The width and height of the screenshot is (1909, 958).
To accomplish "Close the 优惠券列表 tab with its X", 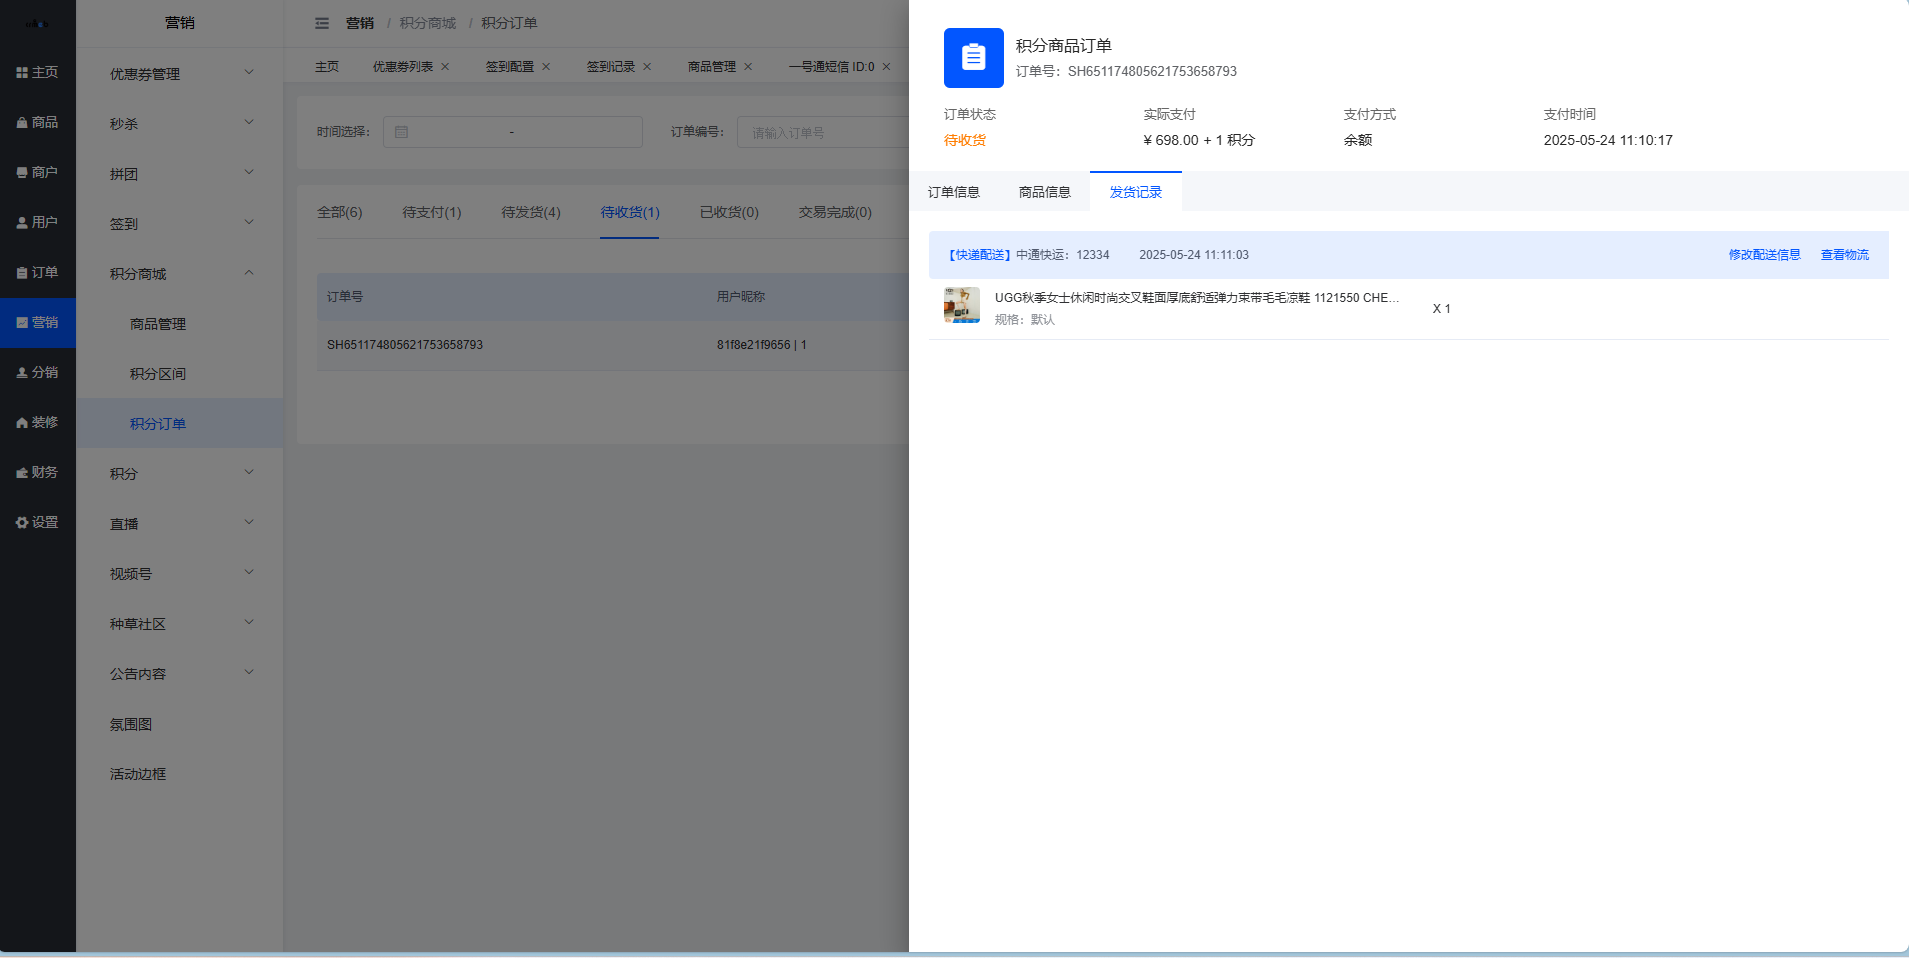I will 445,67.
